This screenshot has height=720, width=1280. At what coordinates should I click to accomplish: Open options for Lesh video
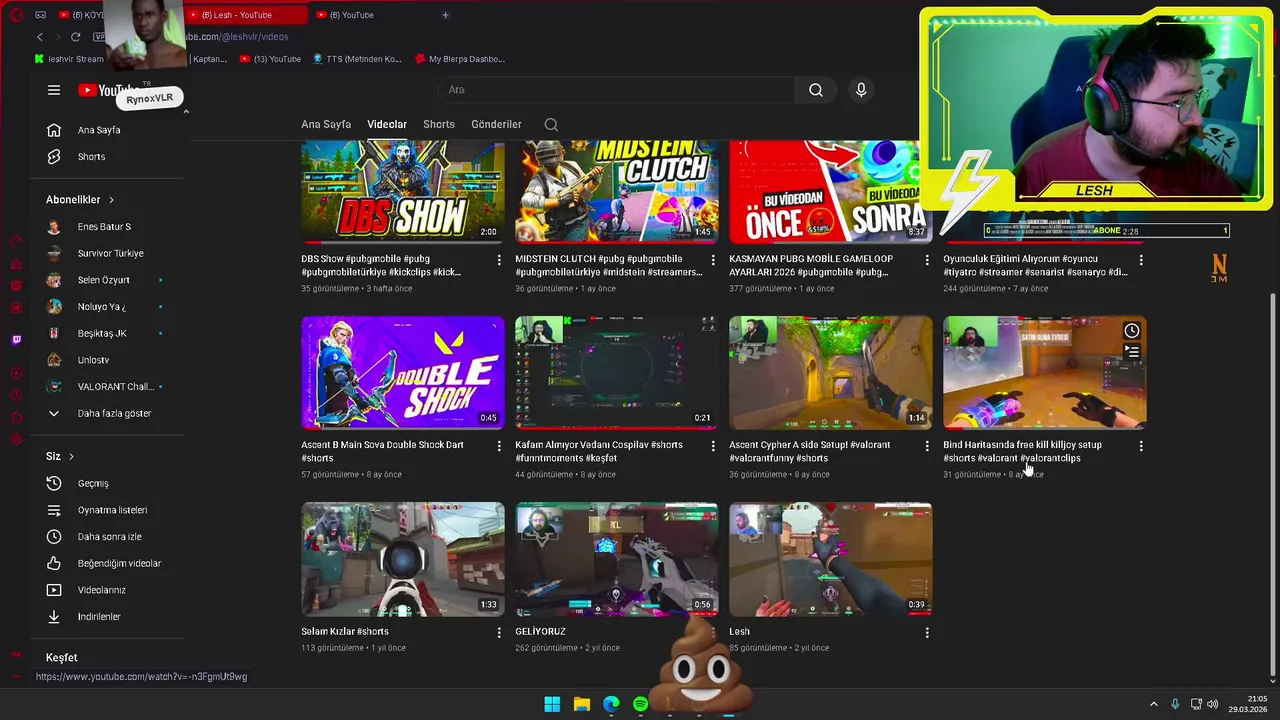point(927,633)
